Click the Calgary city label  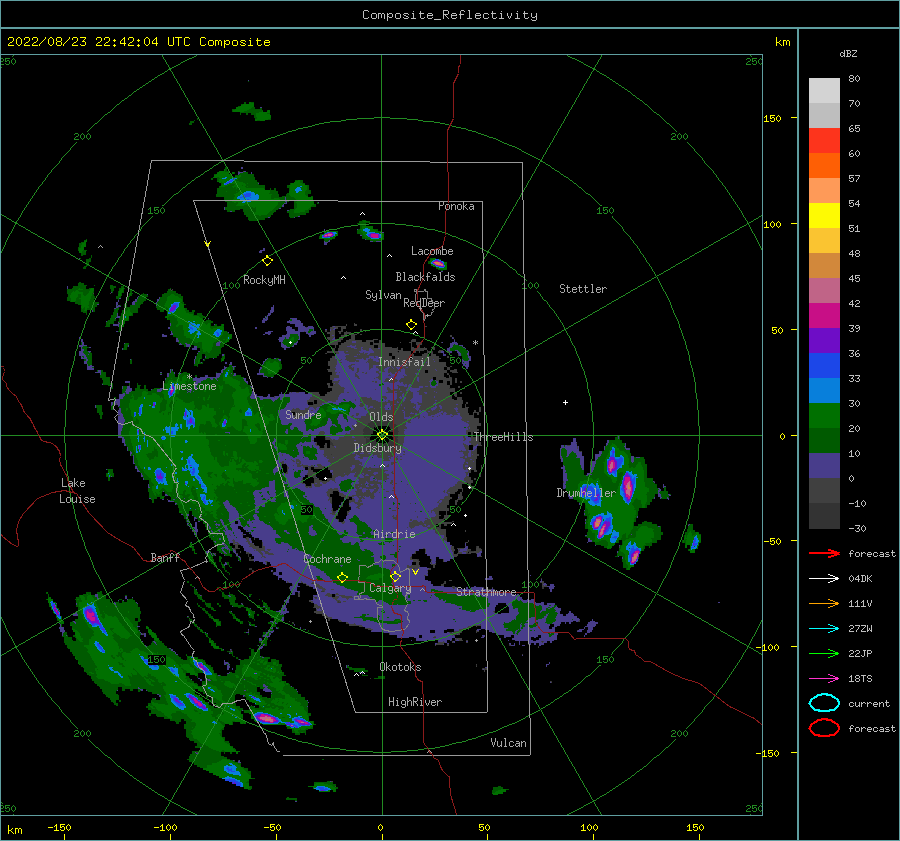pos(390,588)
